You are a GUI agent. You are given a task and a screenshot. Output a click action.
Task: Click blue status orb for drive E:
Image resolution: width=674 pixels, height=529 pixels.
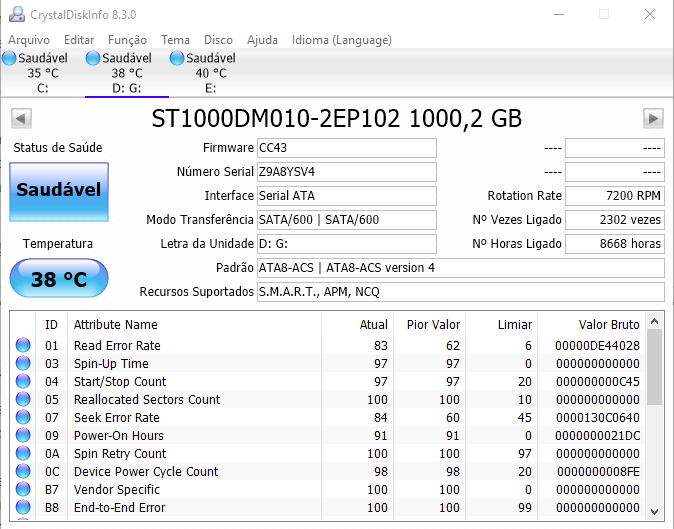point(177,58)
